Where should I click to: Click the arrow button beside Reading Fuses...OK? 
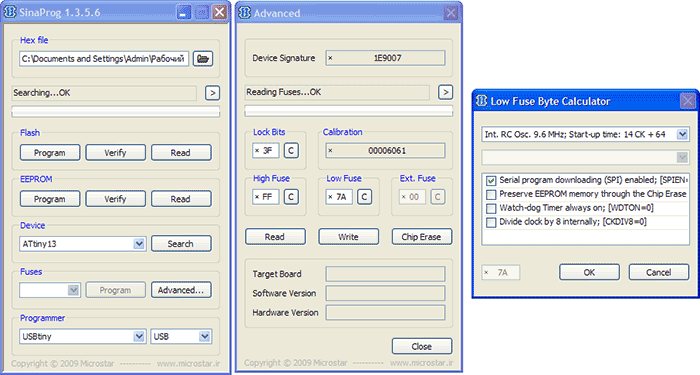pyautogui.click(x=445, y=92)
